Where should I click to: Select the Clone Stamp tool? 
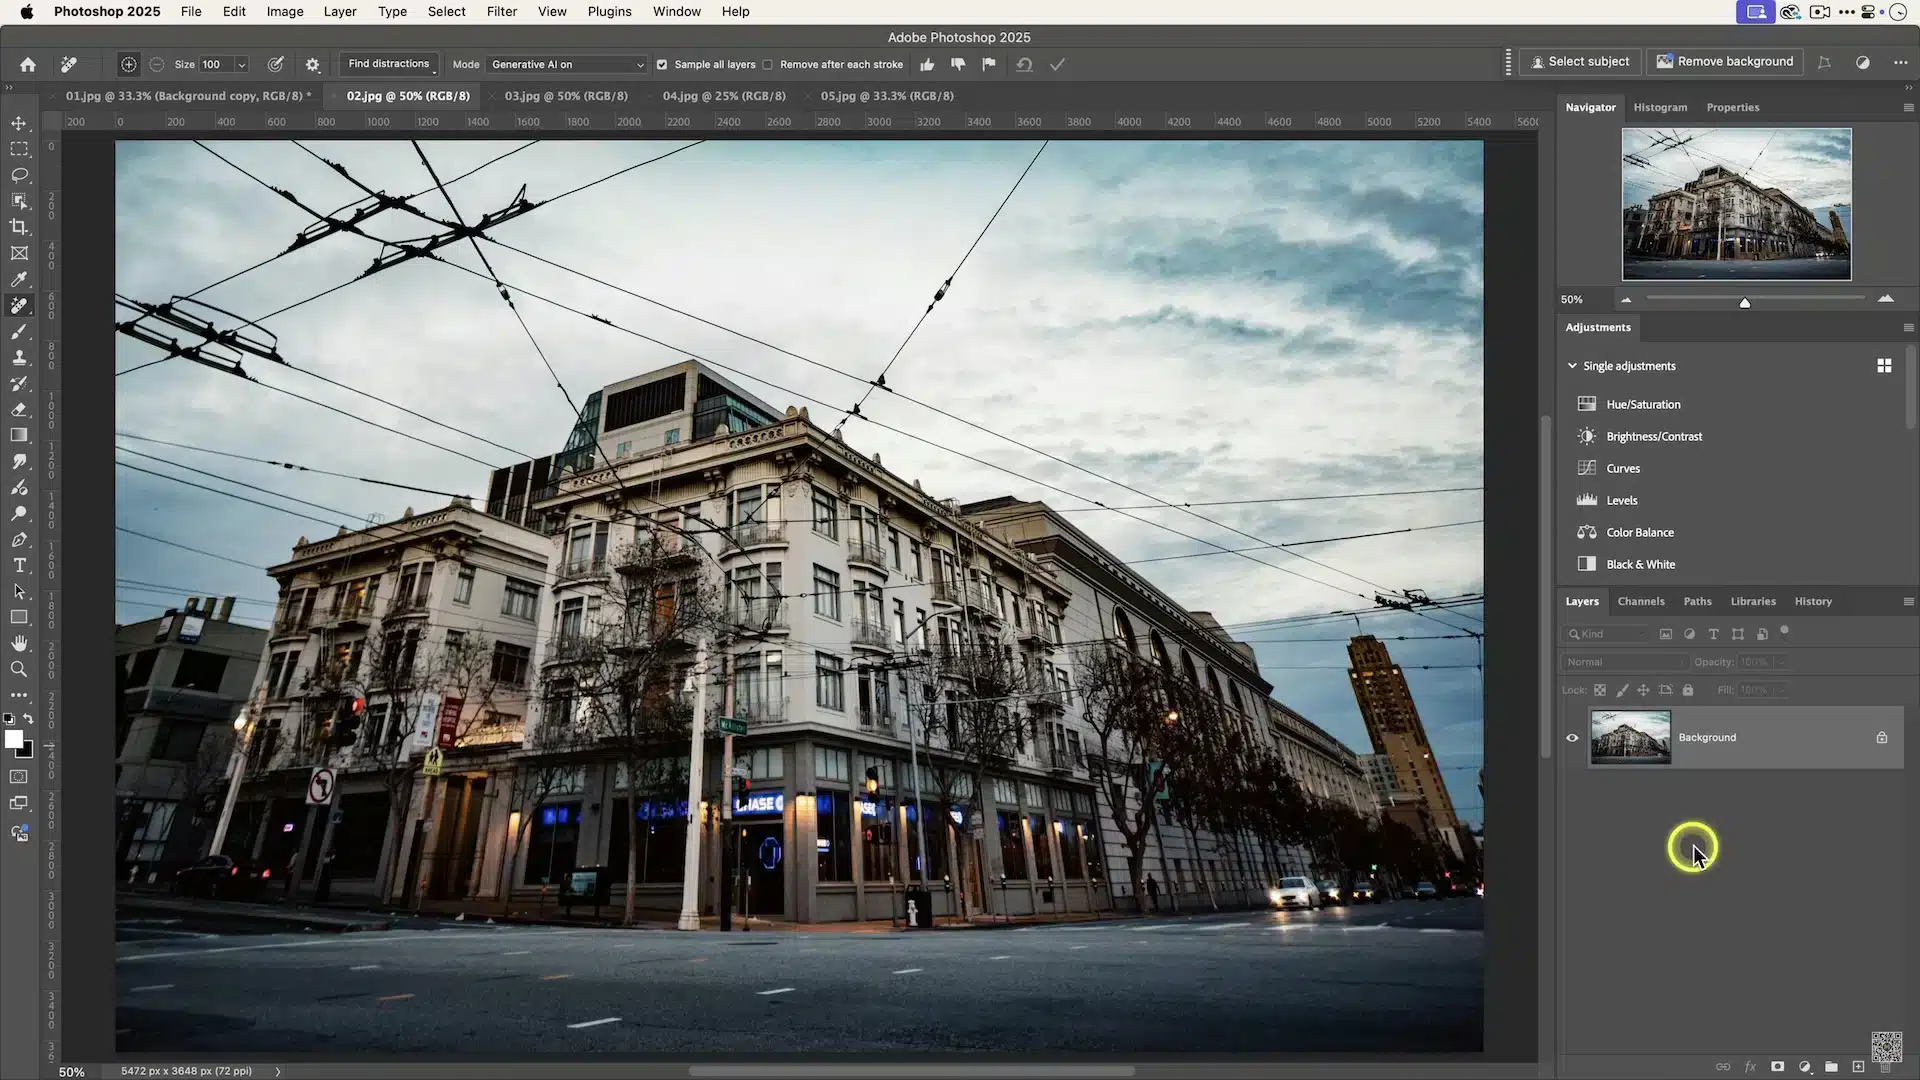[19, 358]
